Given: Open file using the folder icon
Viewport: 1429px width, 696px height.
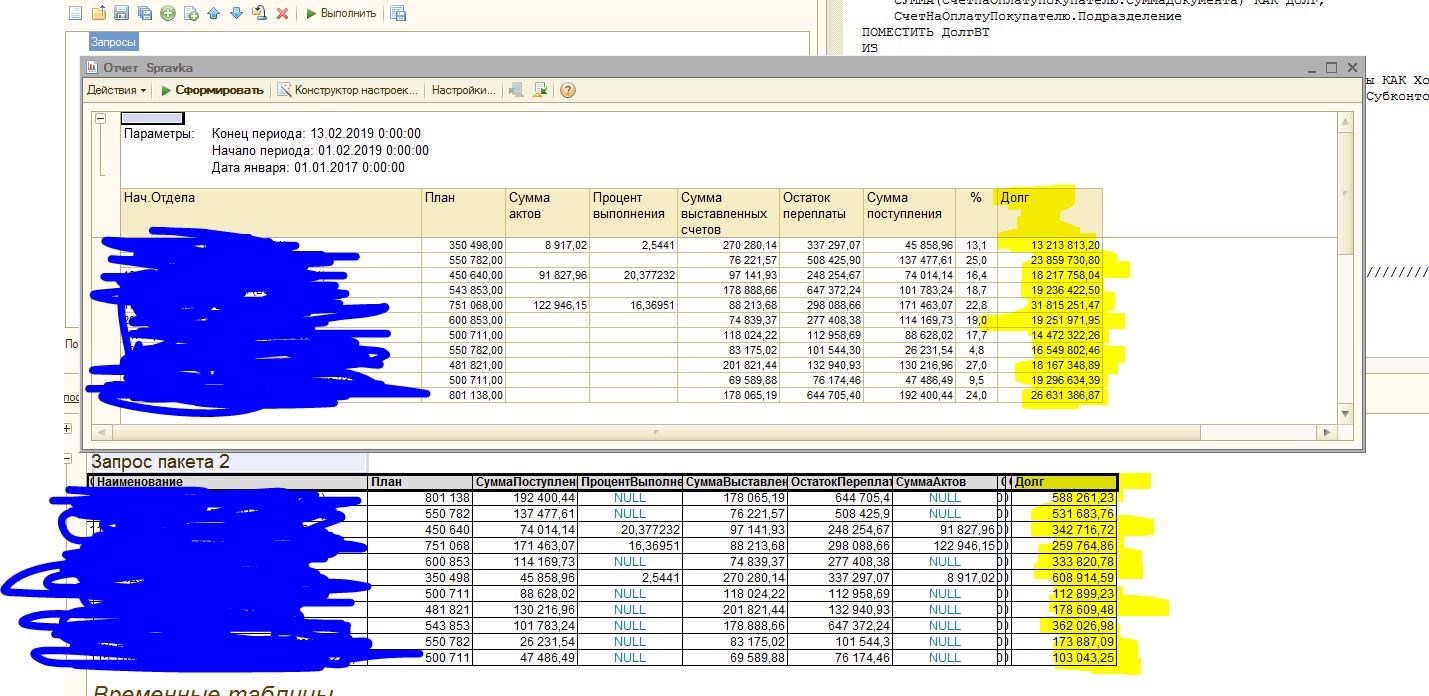Looking at the screenshot, I should 98,13.
